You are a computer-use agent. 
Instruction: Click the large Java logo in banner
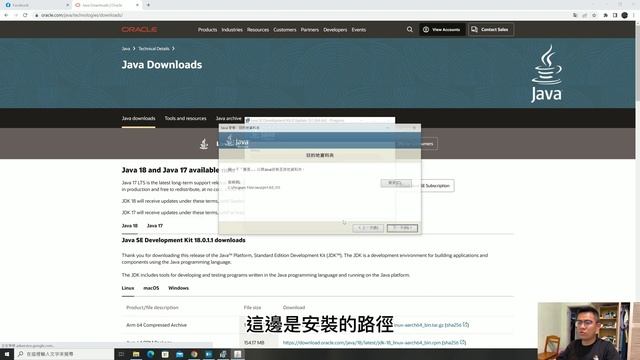click(546, 73)
